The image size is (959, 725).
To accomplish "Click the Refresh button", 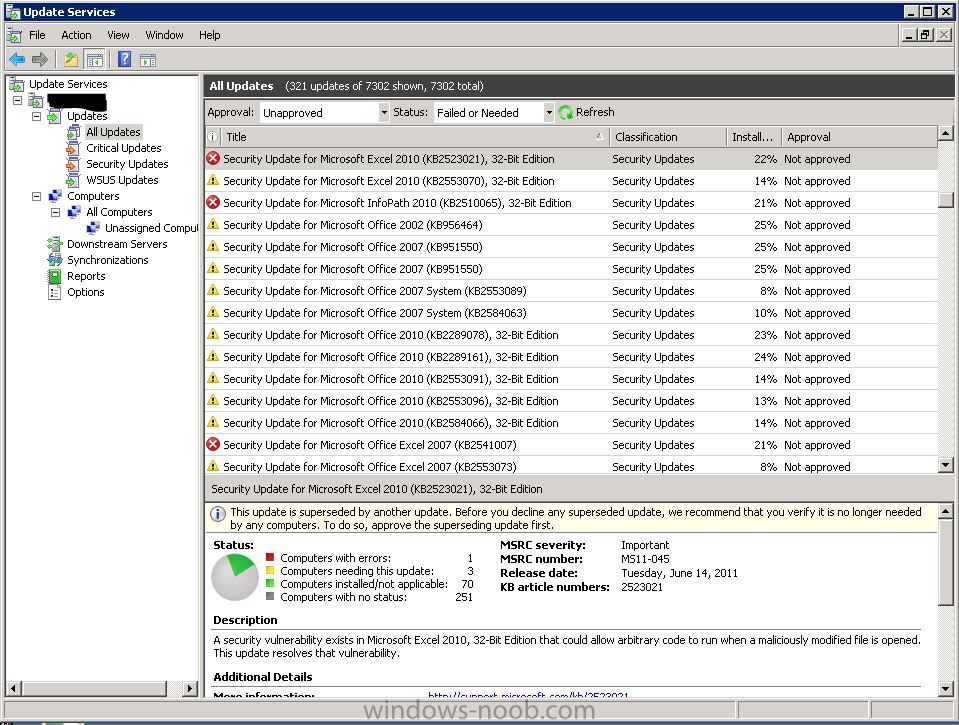I will click(x=587, y=112).
